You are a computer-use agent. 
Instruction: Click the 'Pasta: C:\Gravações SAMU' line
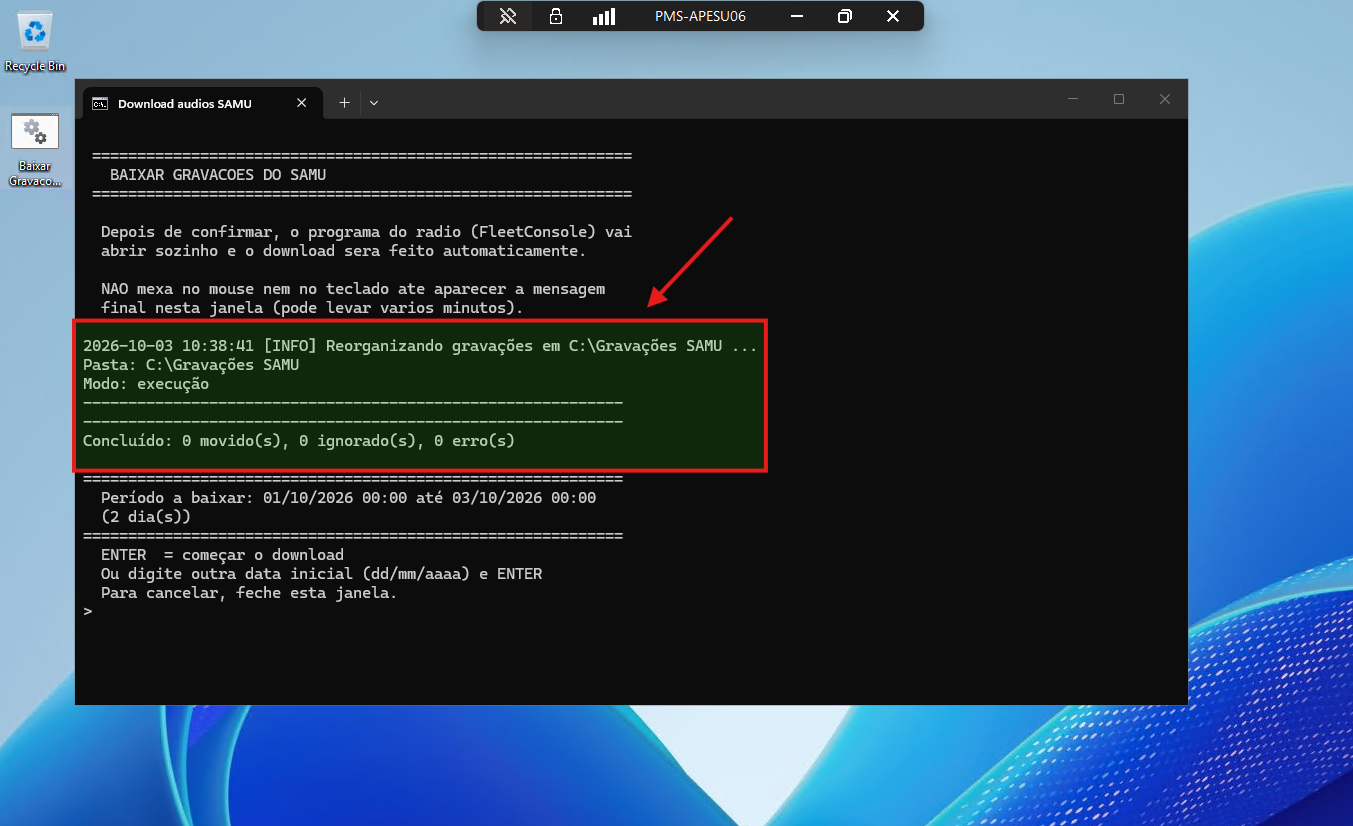click(191, 365)
